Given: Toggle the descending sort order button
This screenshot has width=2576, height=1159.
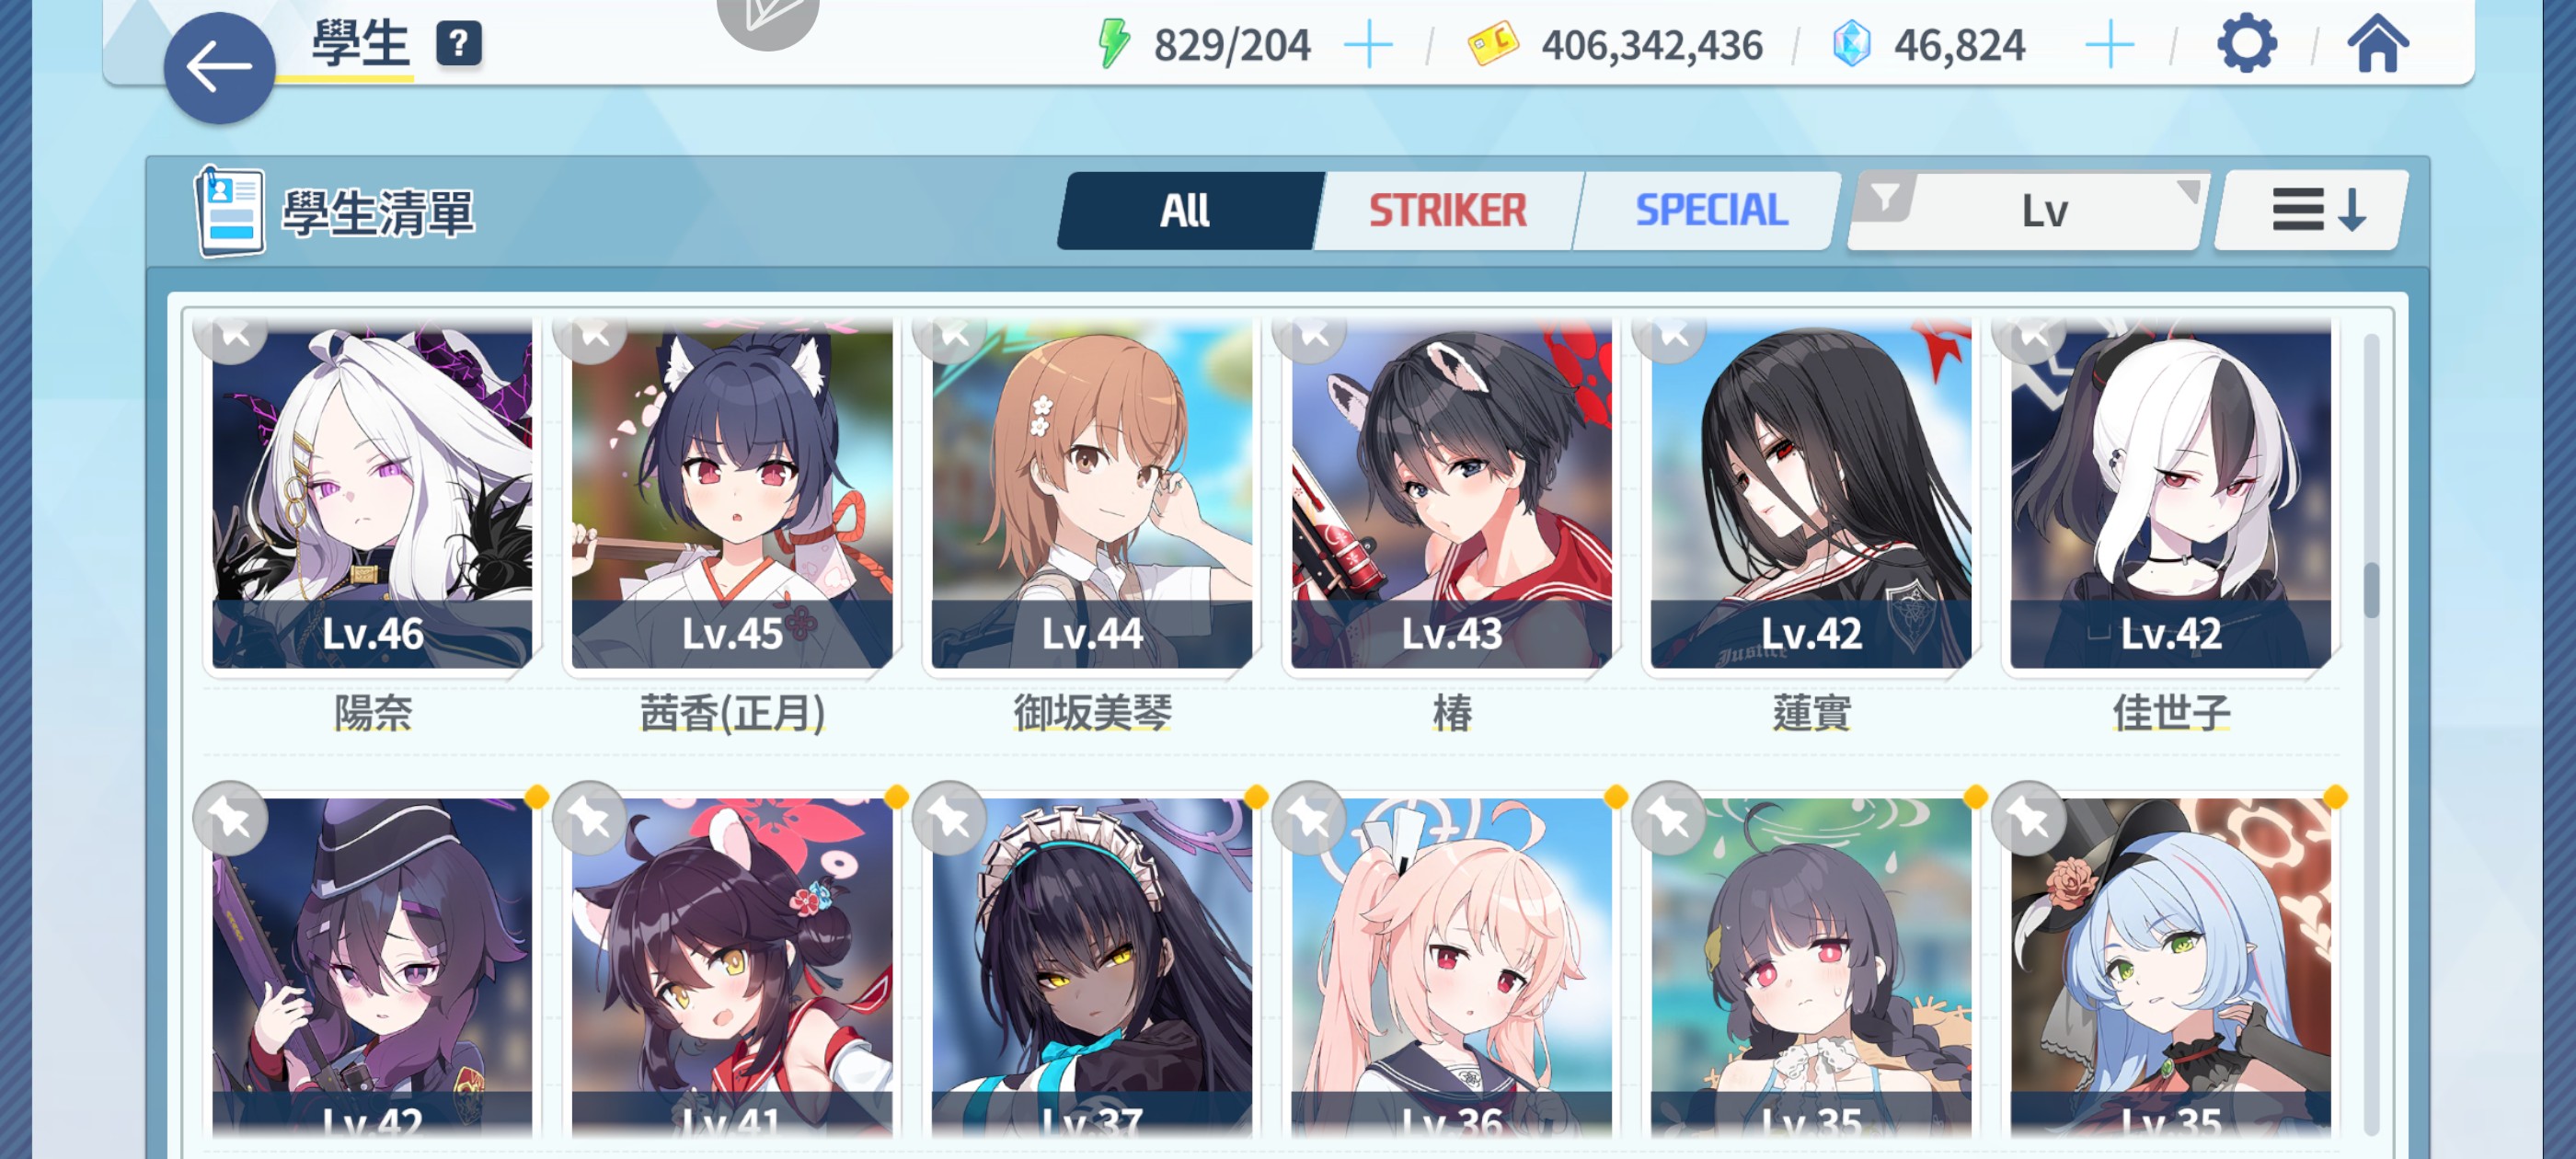Looking at the screenshot, I should (x=2312, y=210).
